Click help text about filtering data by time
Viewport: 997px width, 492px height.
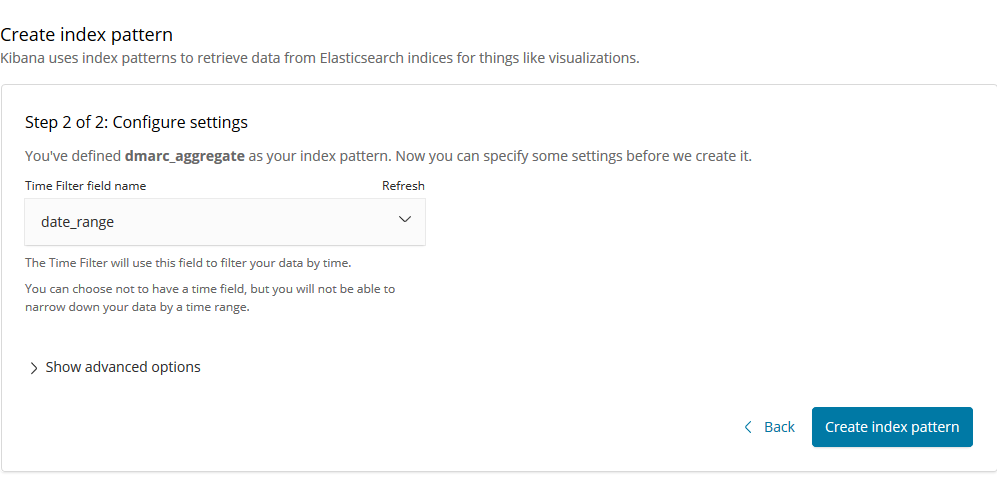188,263
